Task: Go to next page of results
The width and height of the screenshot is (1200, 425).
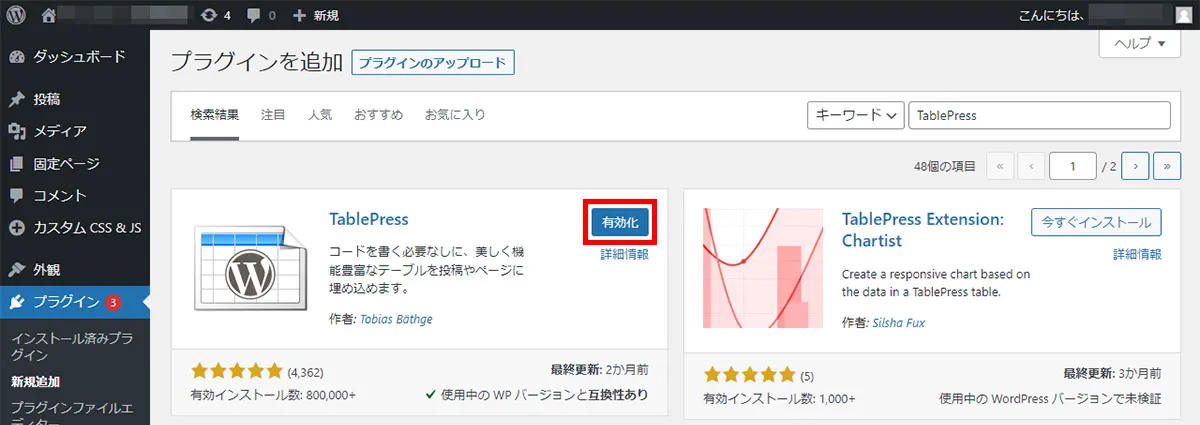Action: click(x=1135, y=166)
